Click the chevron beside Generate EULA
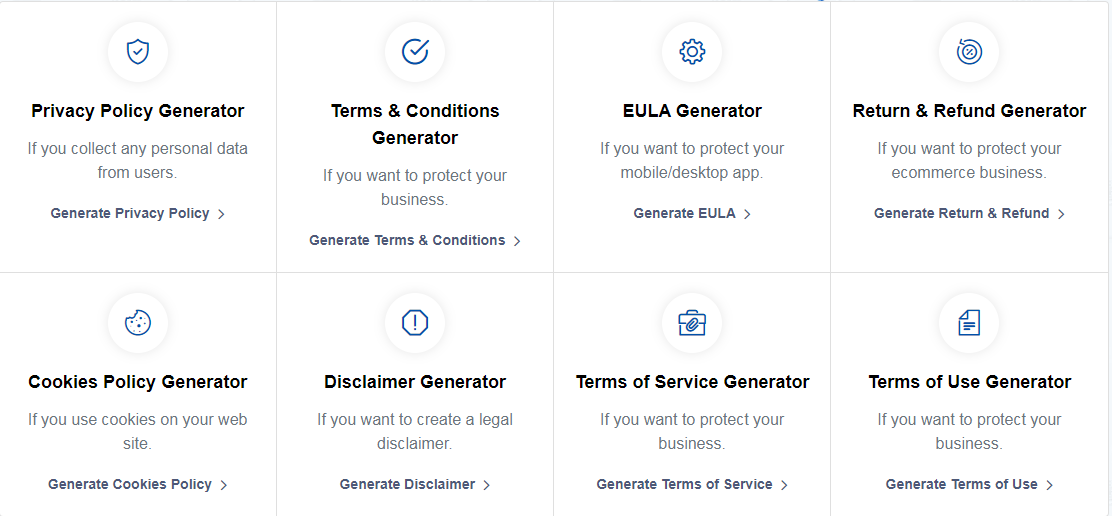 pos(747,214)
